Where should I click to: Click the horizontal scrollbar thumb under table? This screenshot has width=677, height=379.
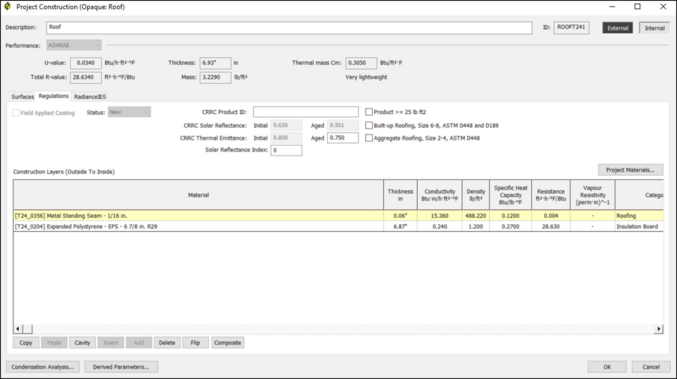[27, 329]
